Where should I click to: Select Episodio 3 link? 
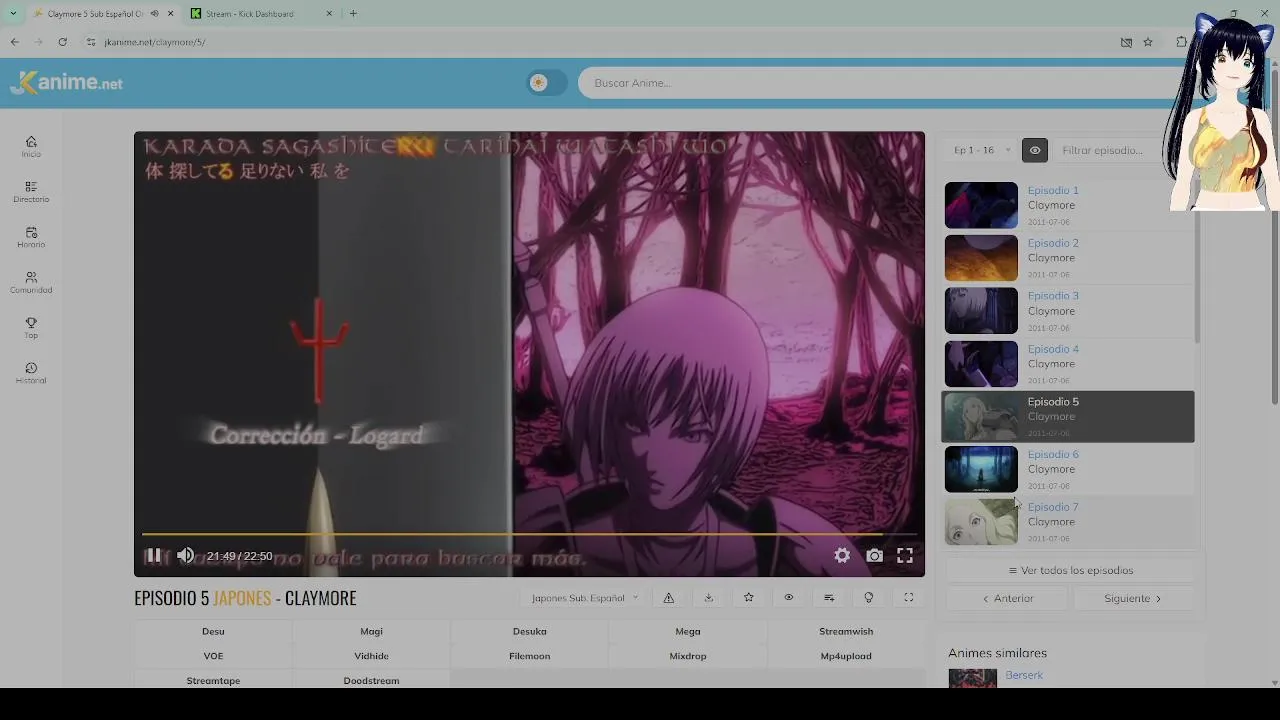point(1053,296)
